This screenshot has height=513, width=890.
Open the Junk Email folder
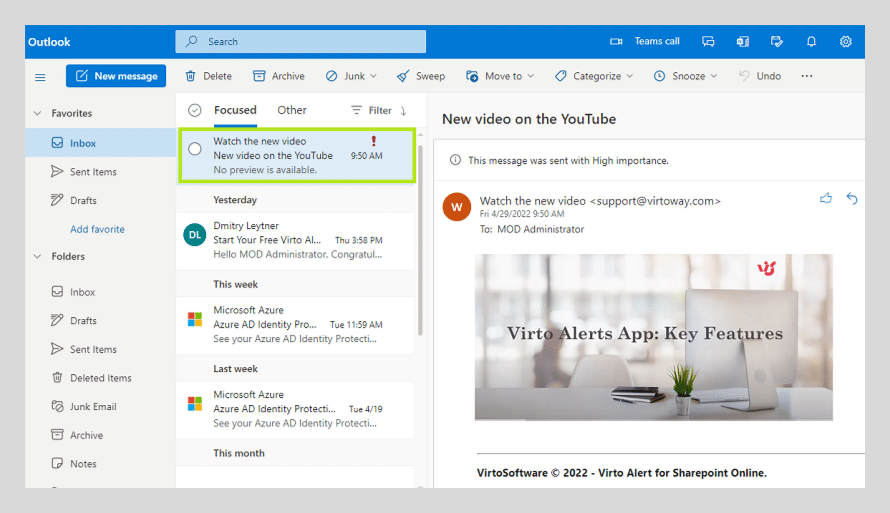[x=100, y=406]
